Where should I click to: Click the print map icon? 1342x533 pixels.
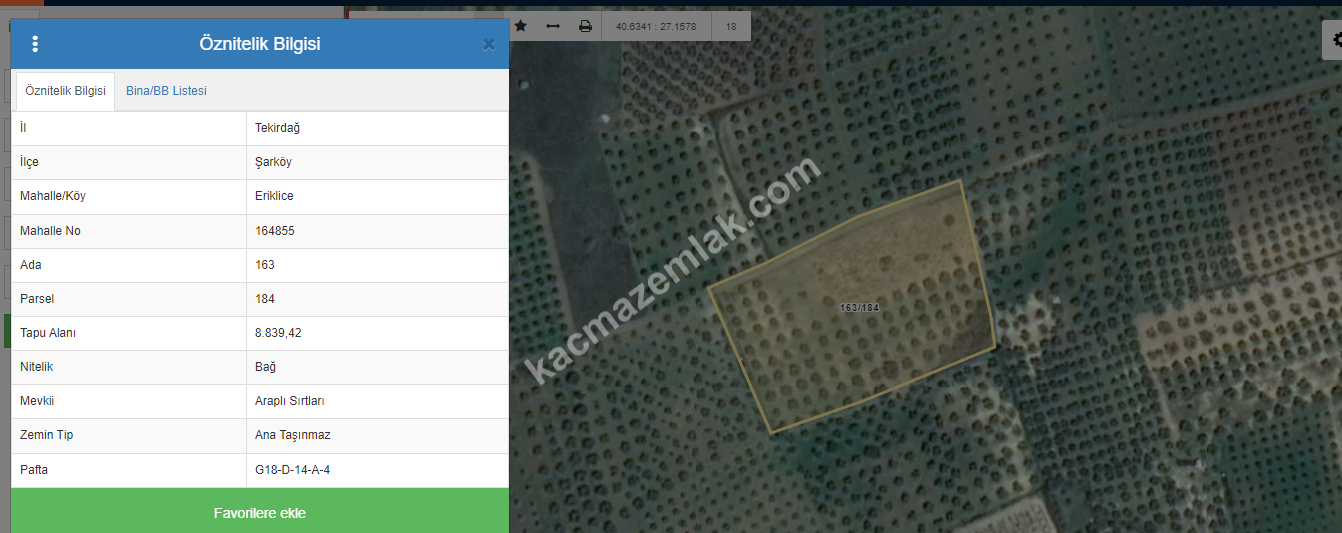[x=585, y=26]
